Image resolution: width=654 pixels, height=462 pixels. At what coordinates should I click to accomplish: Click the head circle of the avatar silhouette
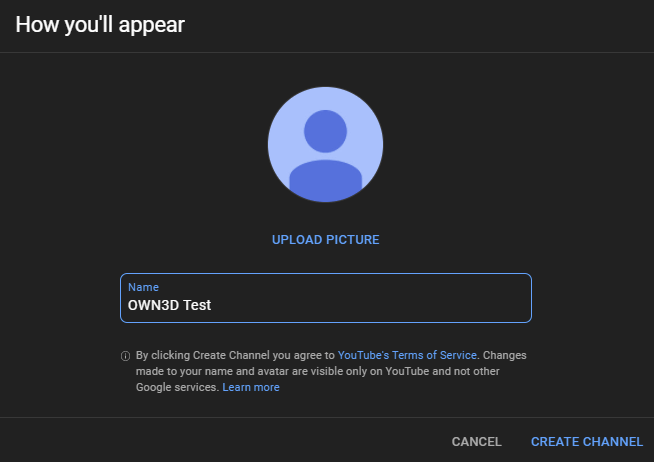tap(325, 131)
